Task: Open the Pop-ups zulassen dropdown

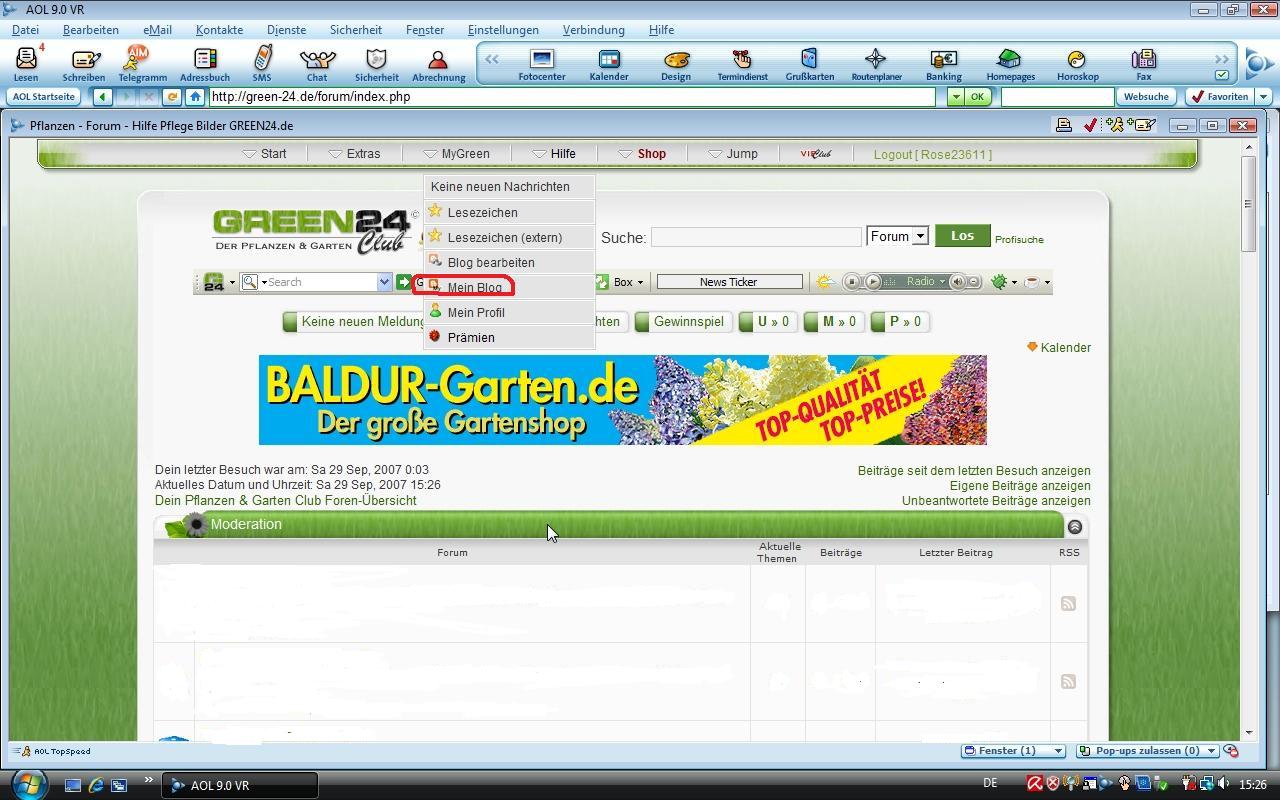Action: click(1210, 751)
